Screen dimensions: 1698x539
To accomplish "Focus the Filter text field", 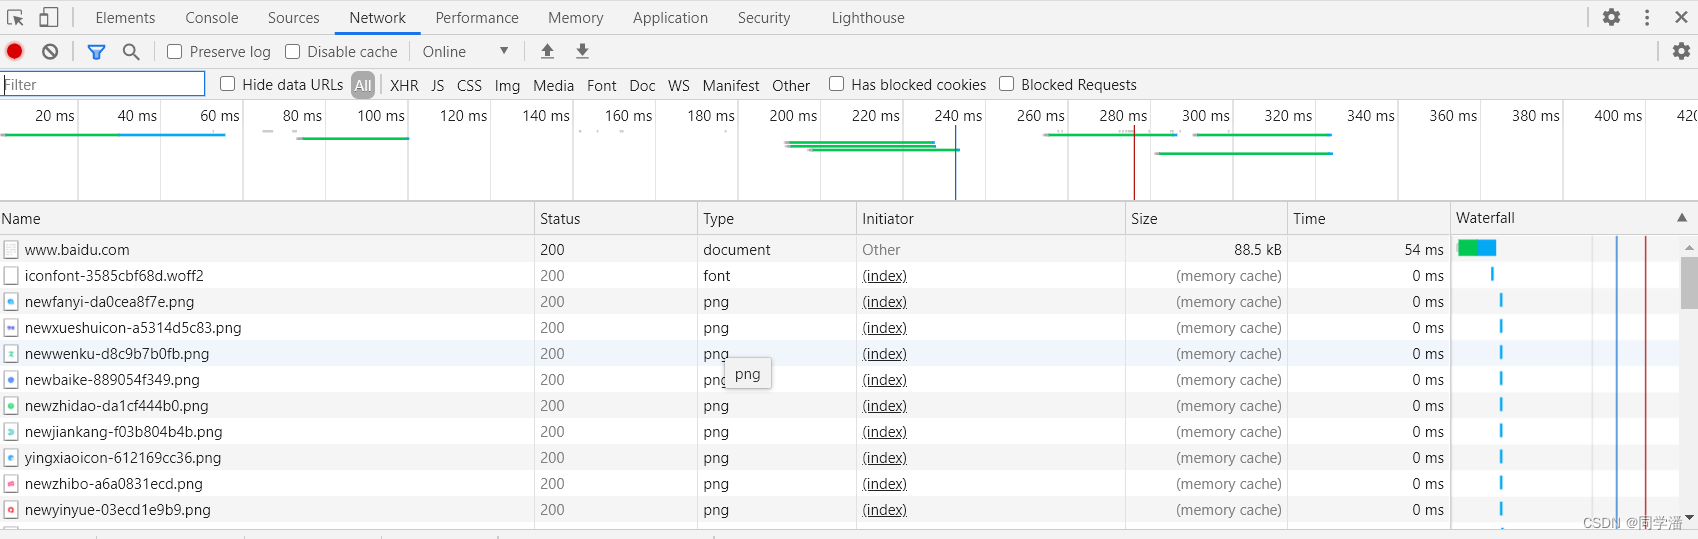I will pos(102,84).
